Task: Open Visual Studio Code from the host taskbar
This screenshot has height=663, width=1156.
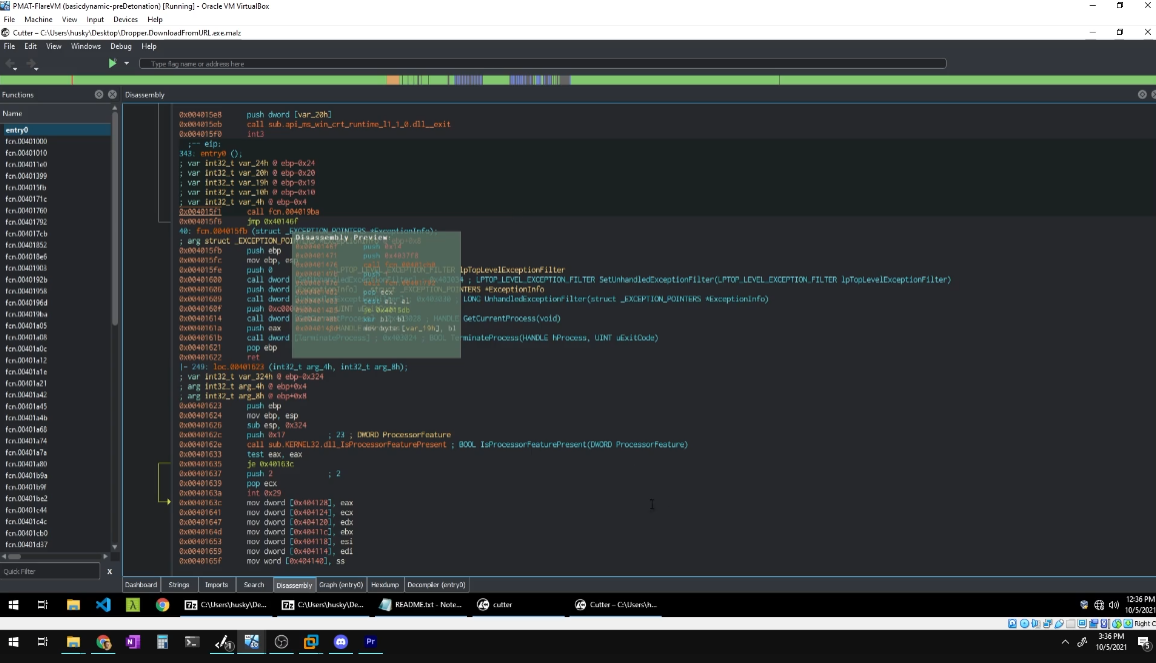Action: tap(105, 604)
